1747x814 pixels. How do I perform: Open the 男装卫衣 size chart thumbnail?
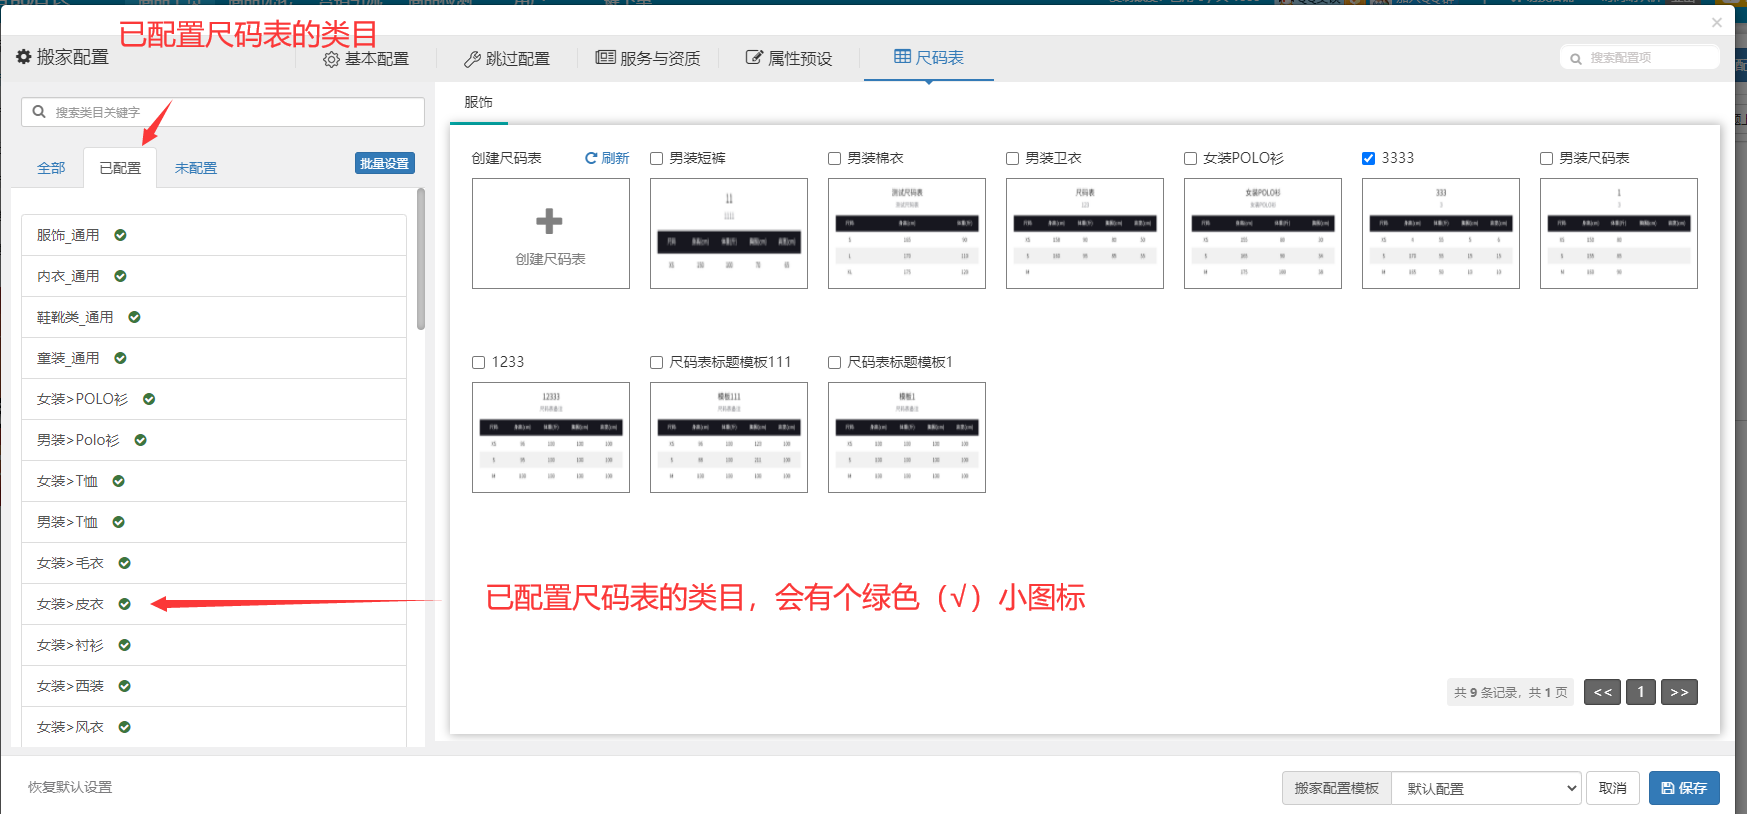coord(1084,233)
